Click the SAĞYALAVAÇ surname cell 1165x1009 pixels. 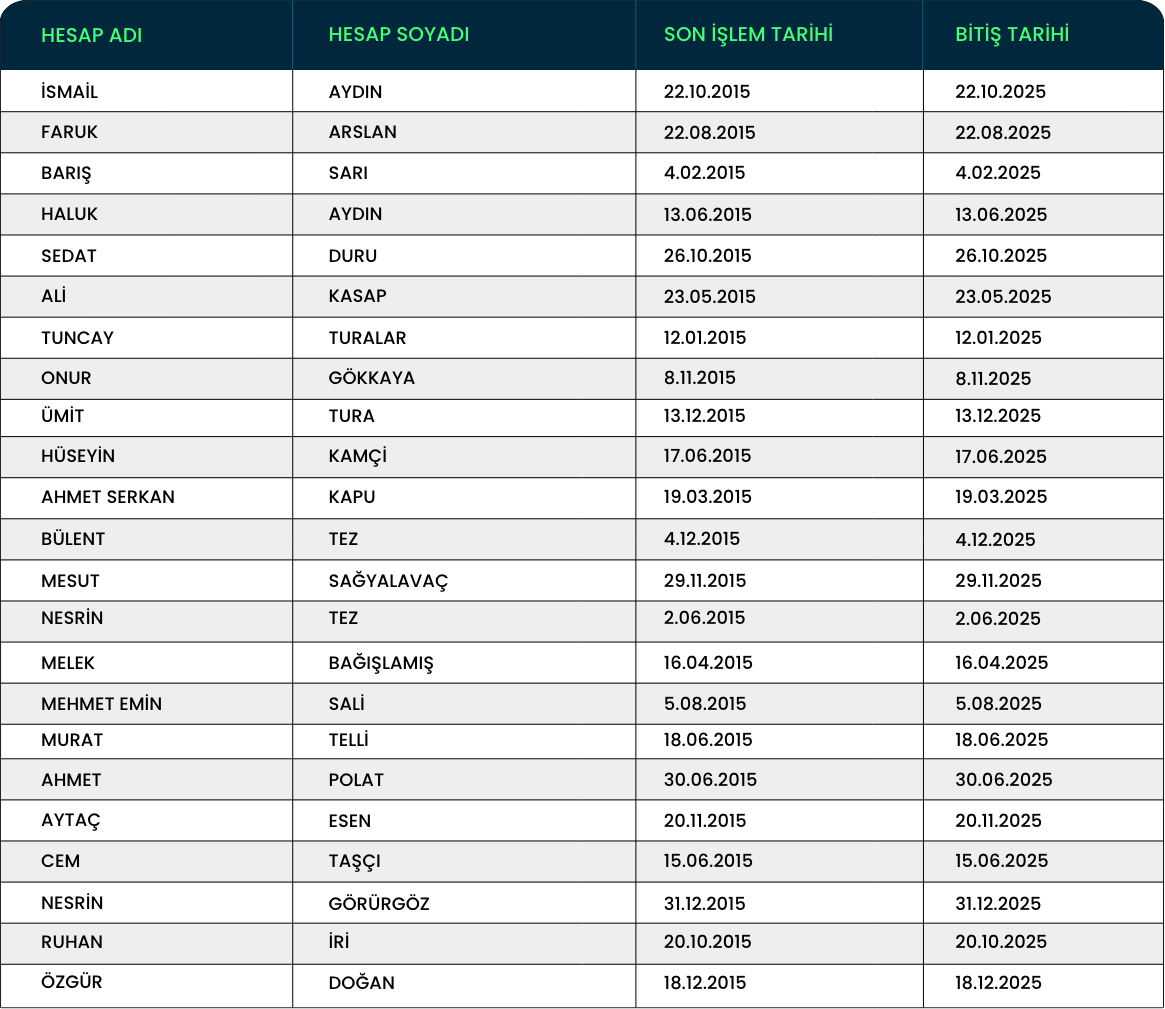pos(388,581)
